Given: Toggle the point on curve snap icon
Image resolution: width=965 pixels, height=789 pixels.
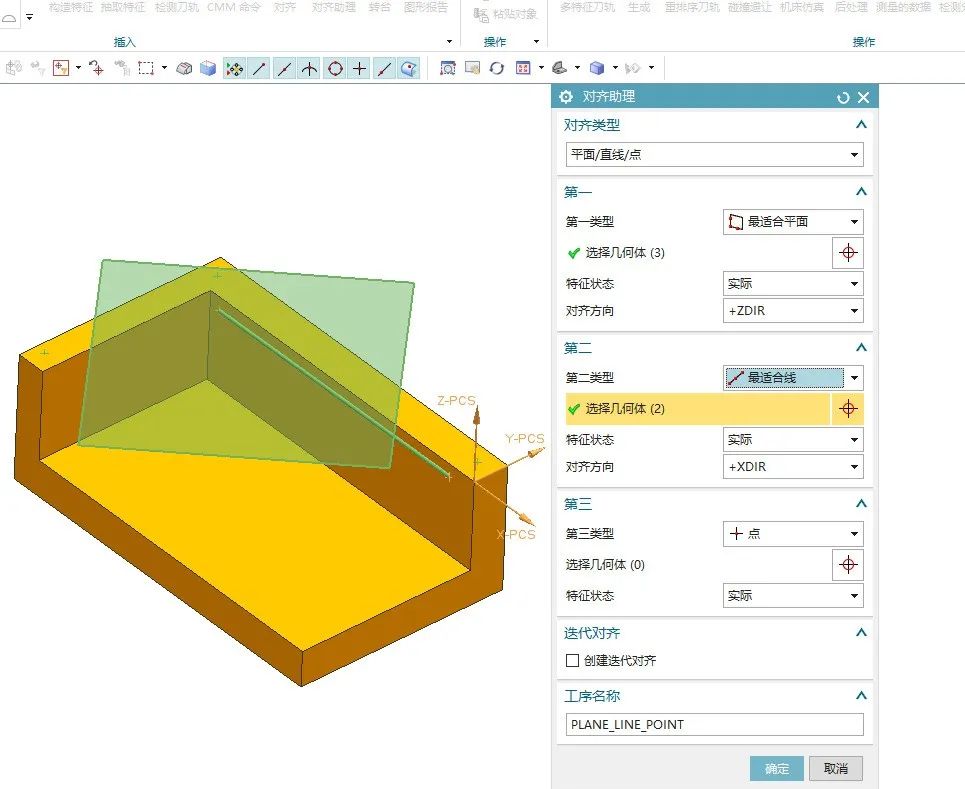Looking at the screenshot, I should 385,68.
